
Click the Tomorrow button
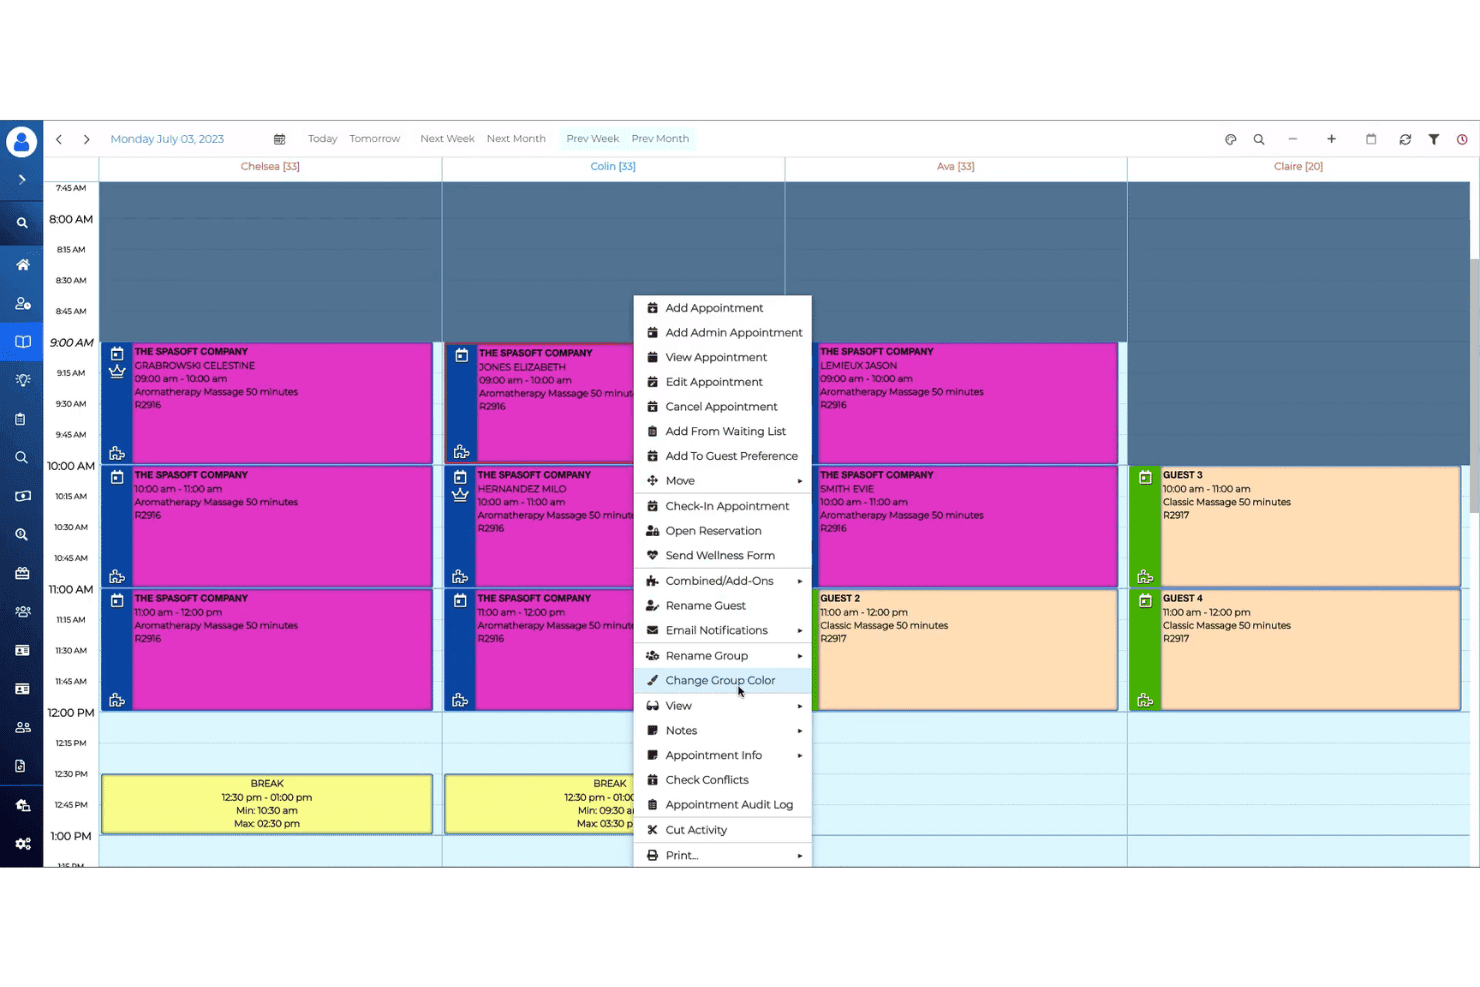tap(375, 139)
